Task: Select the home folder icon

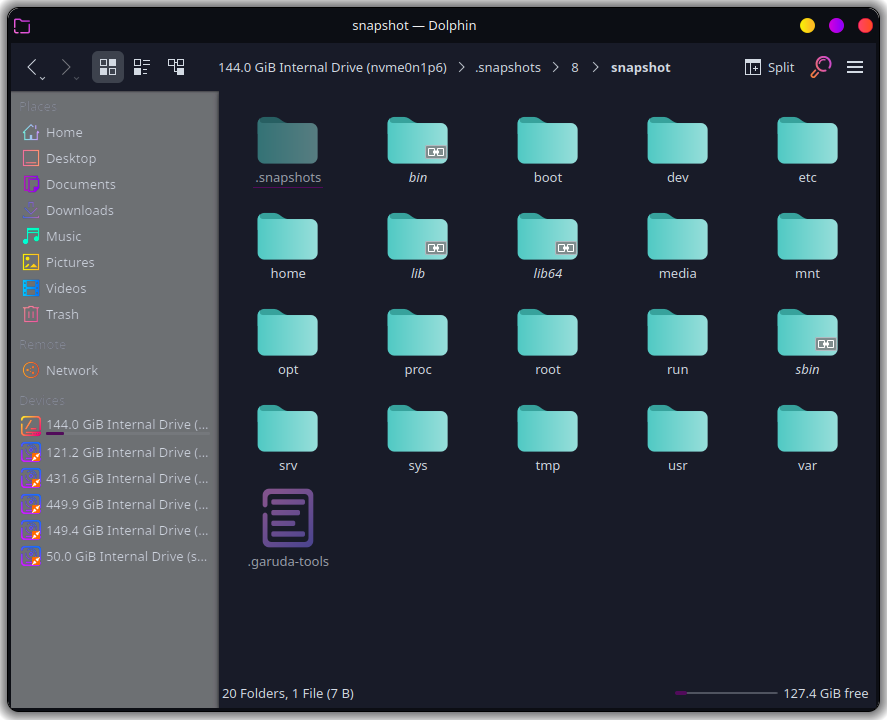Action: 287,236
